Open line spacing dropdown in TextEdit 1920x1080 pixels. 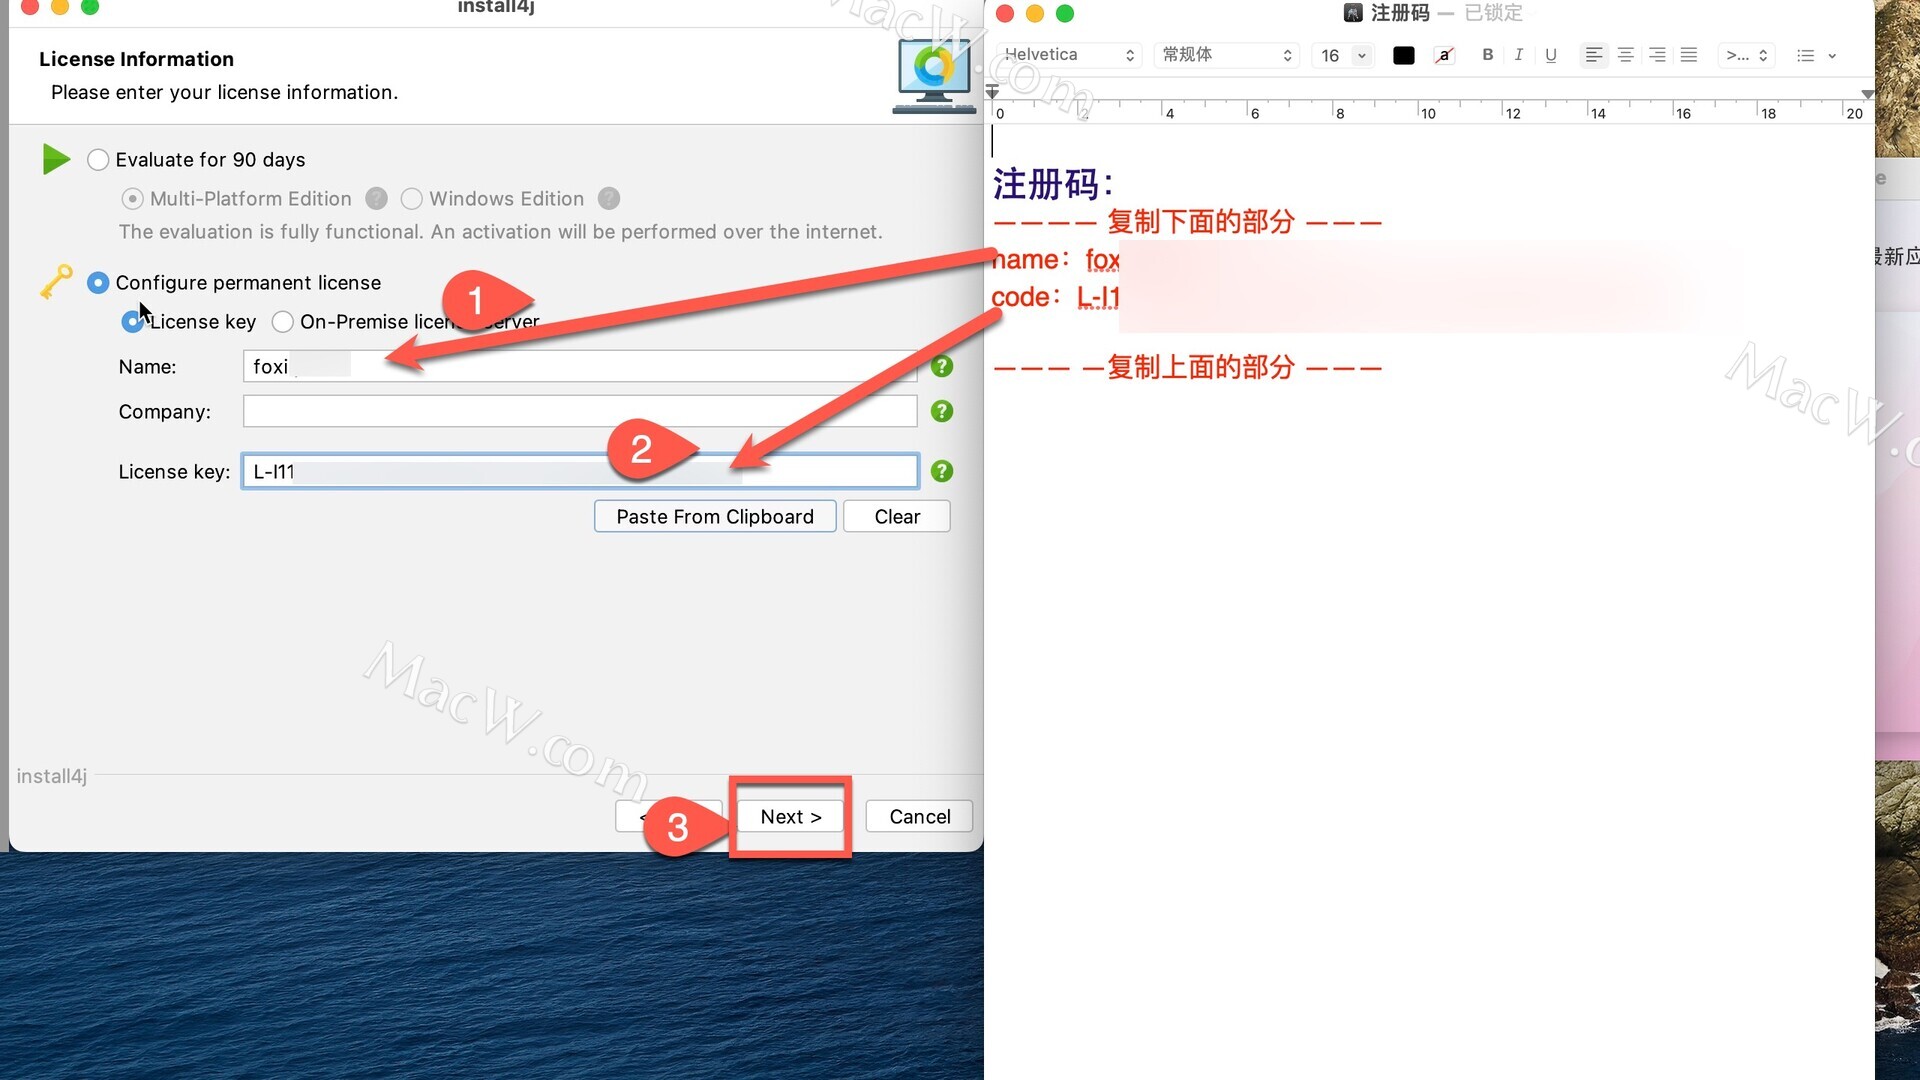(x=1746, y=55)
